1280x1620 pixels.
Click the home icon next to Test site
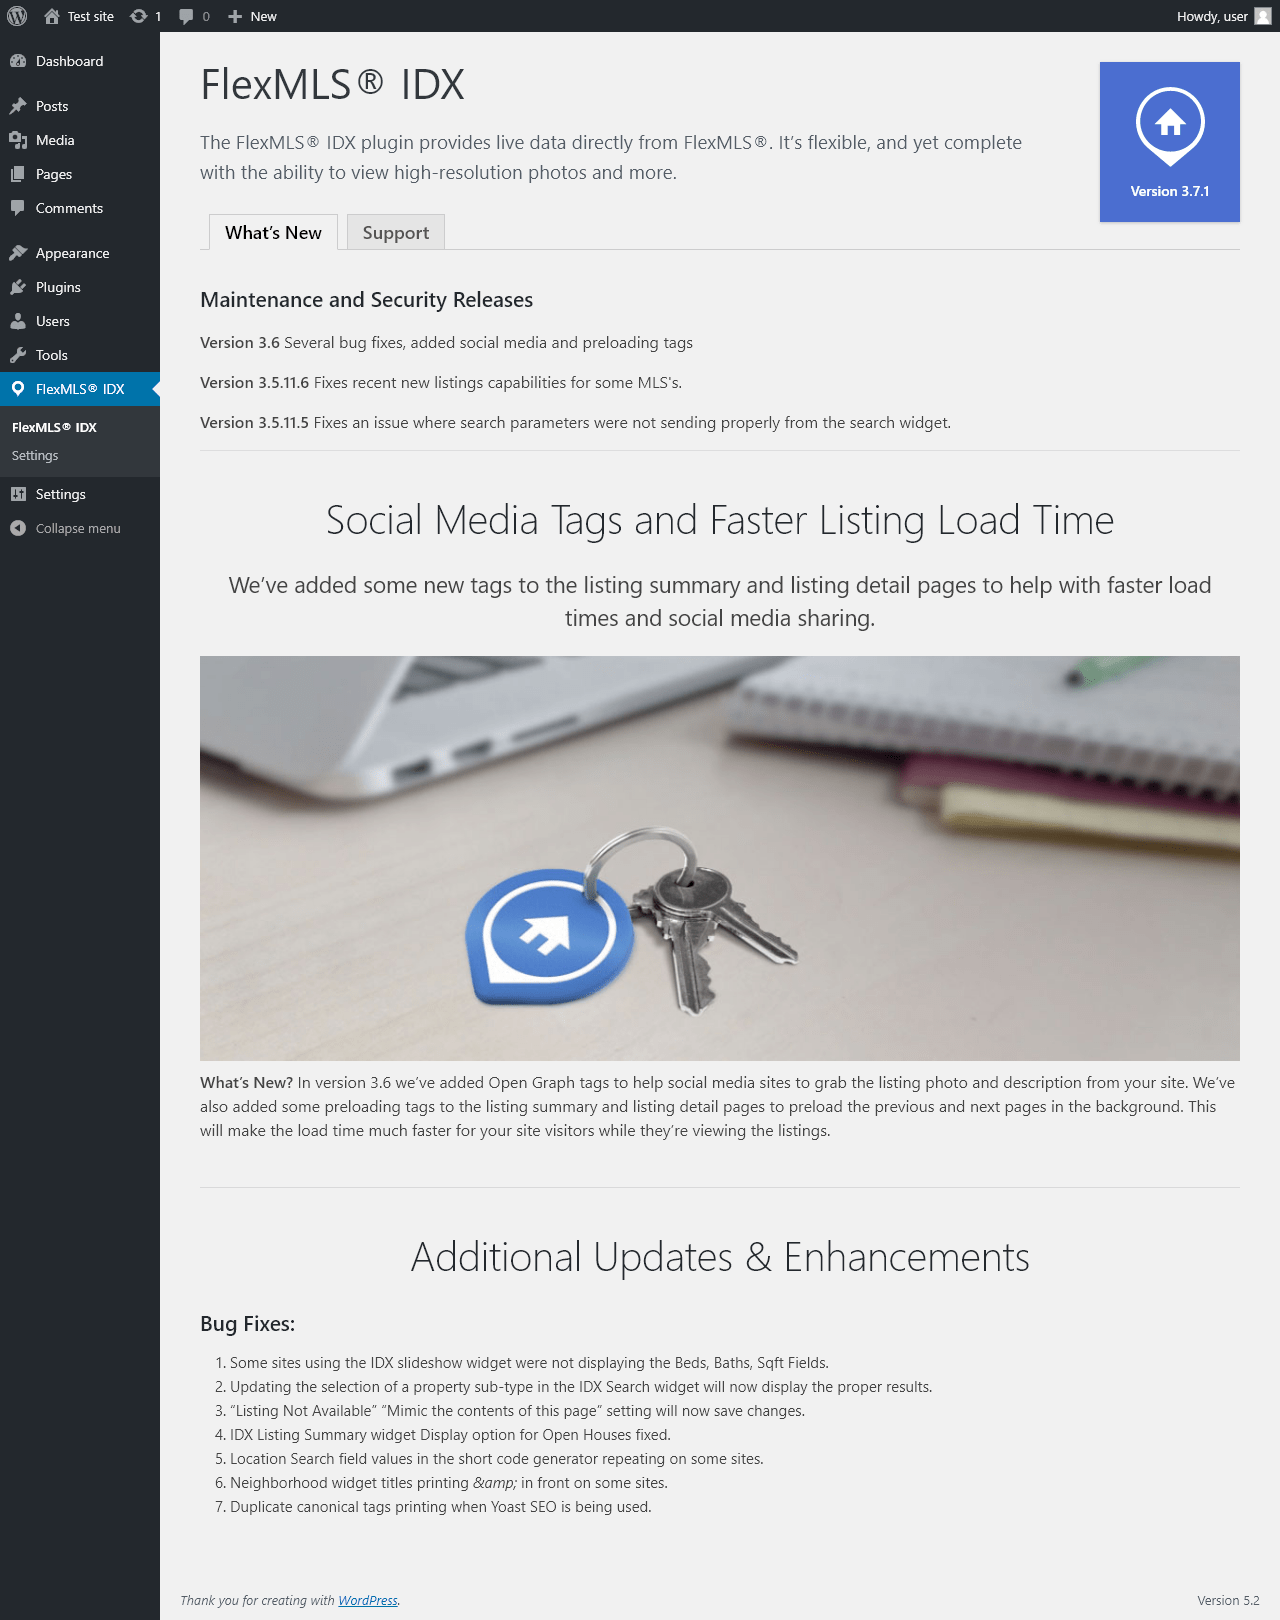tap(52, 16)
